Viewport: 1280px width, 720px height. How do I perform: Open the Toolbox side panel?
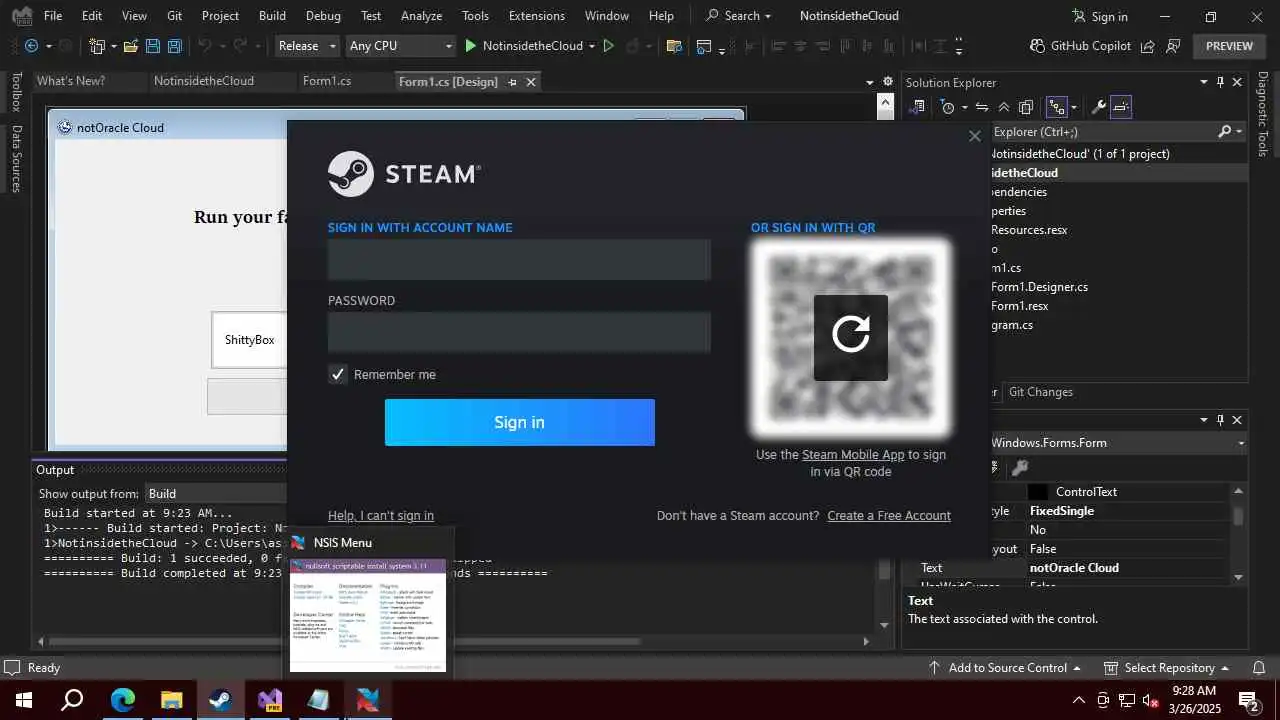pyautogui.click(x=16, y=92)
